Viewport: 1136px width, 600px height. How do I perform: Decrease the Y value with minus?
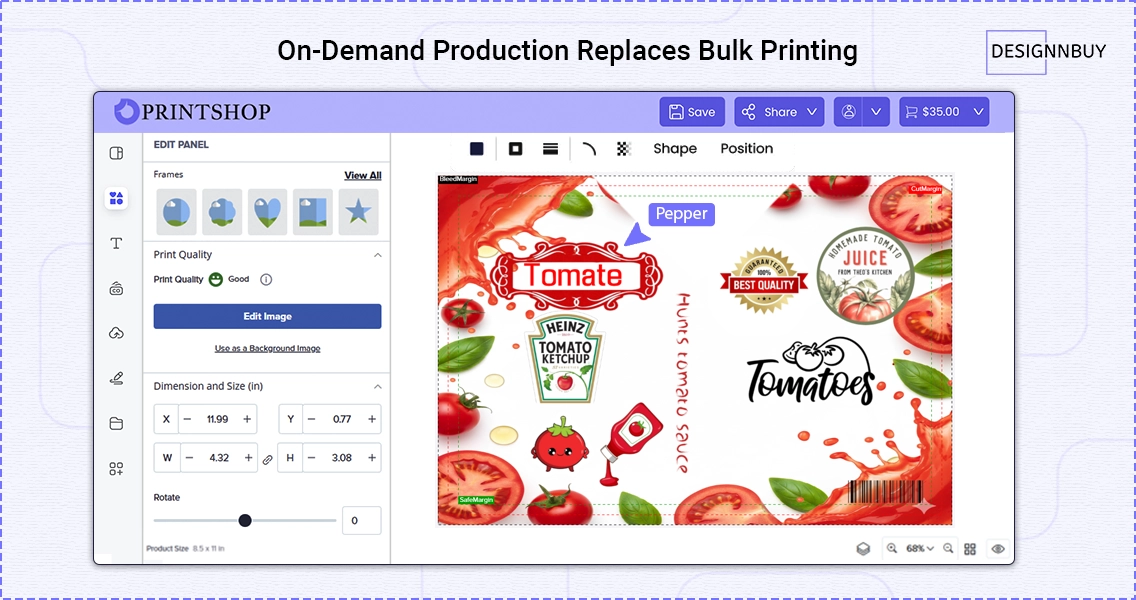click(x=312, y=419)
